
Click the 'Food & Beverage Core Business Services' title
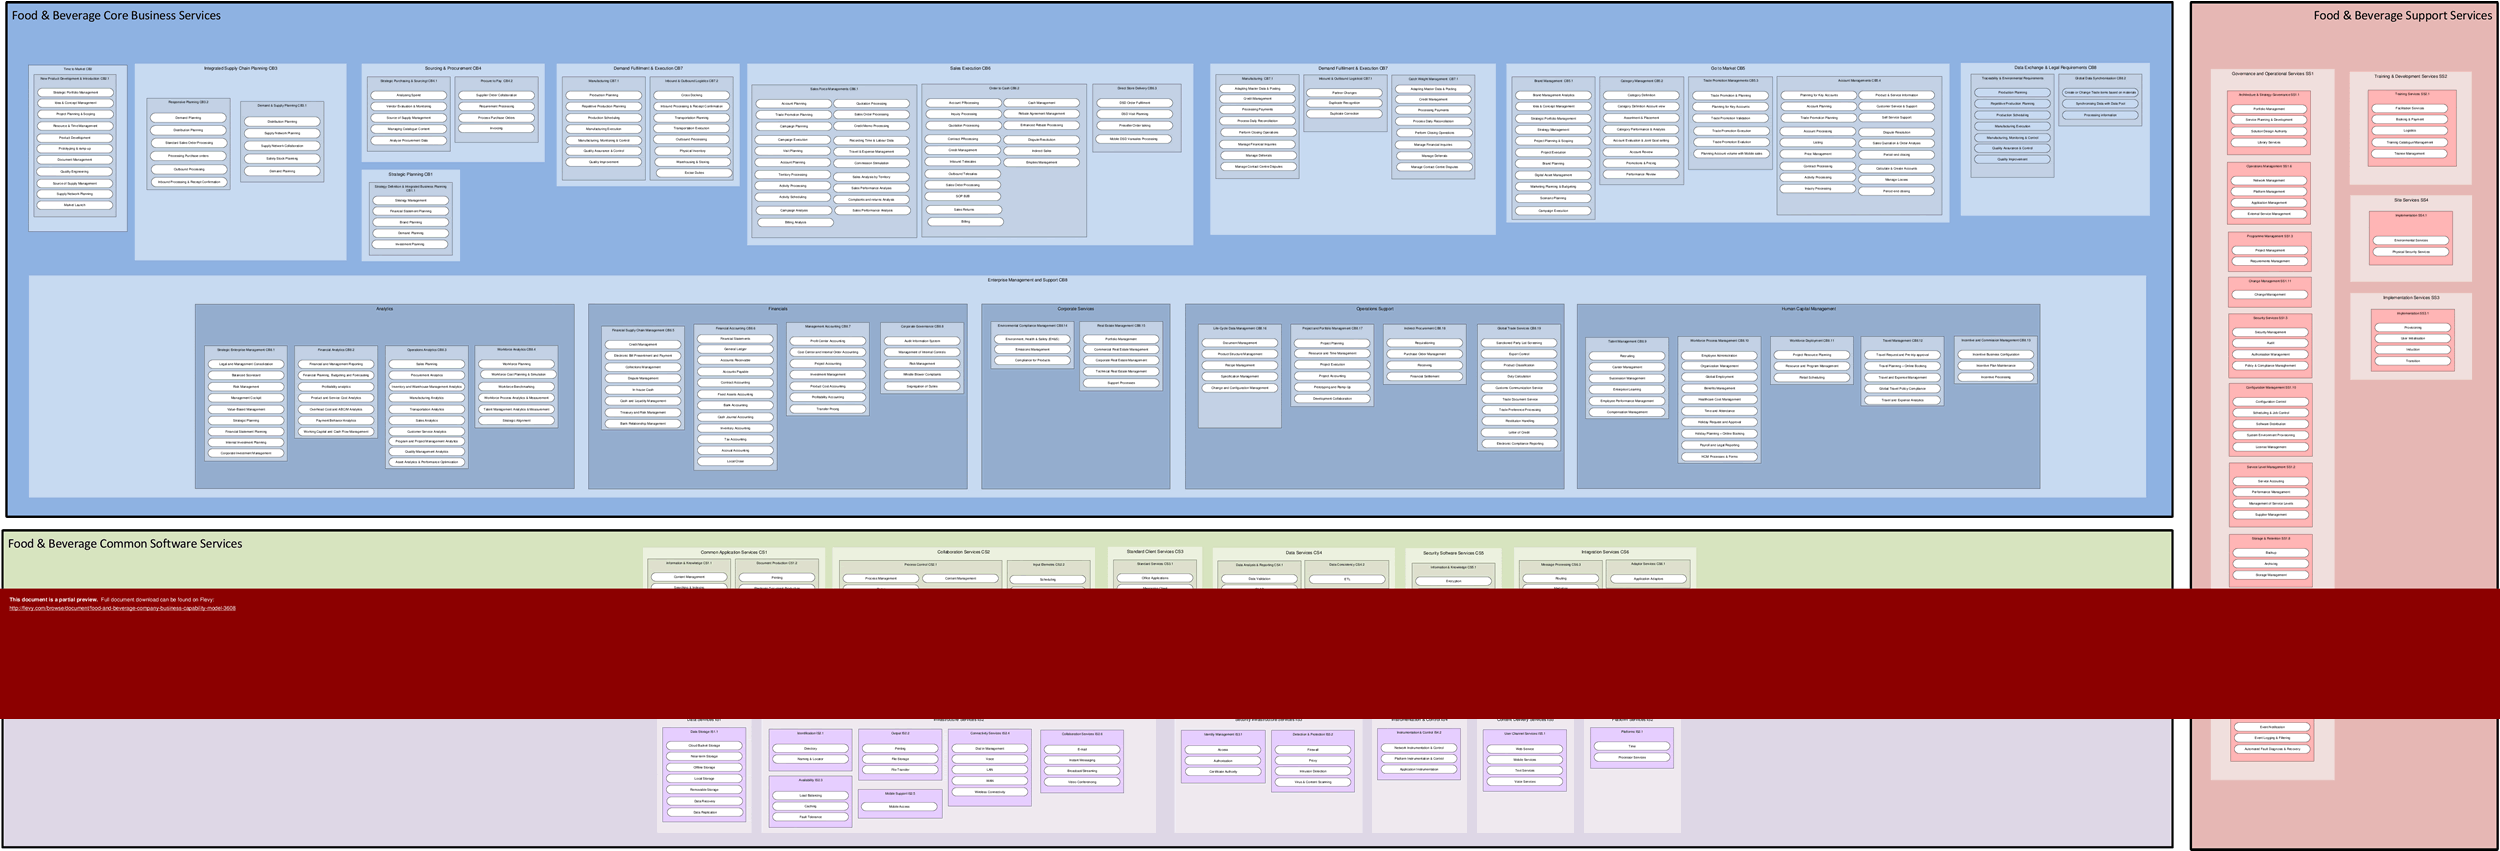coord(116,16)
